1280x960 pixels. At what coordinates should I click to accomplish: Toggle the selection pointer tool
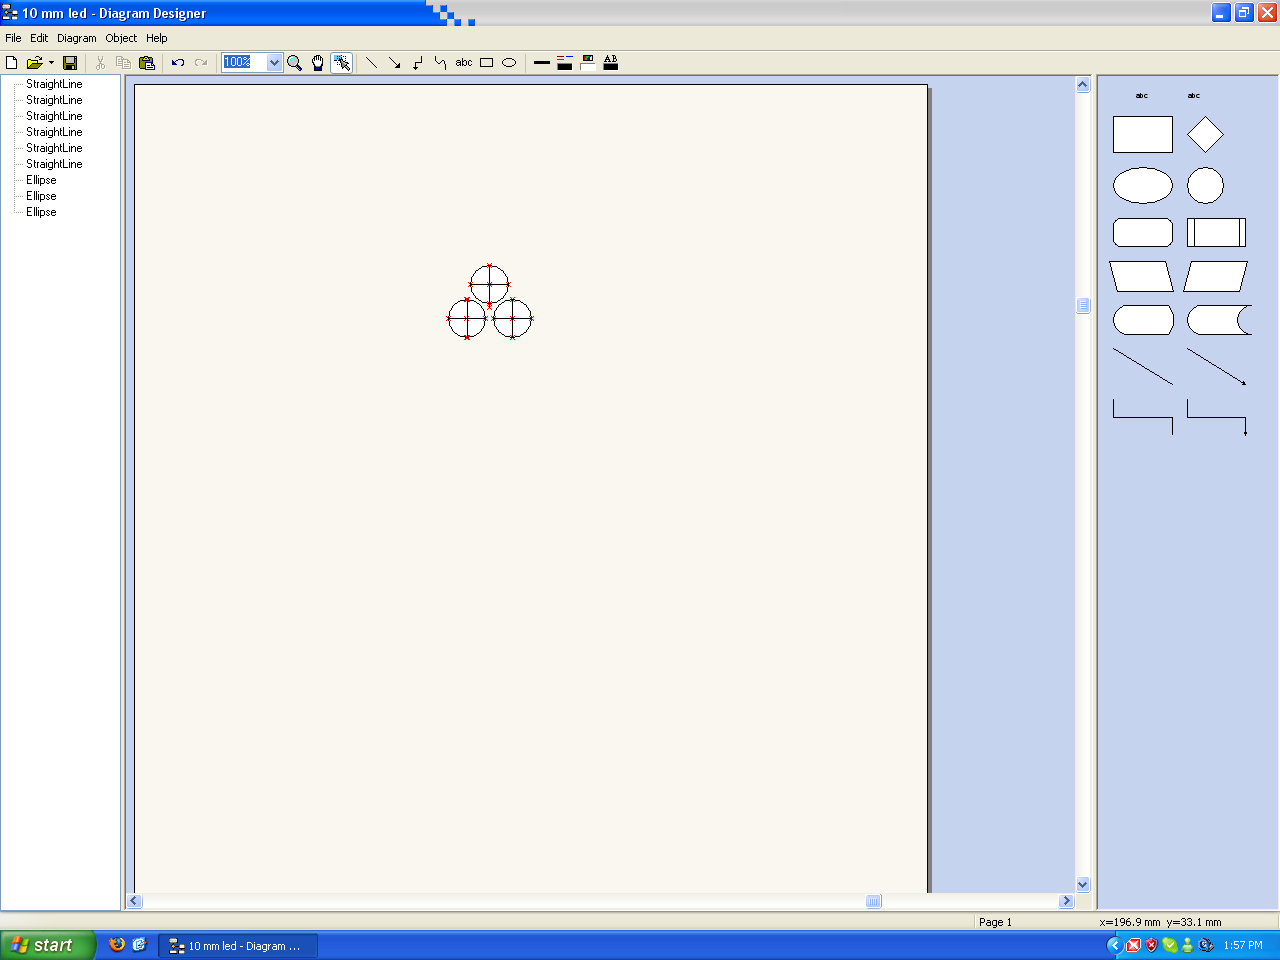(341, 62)
